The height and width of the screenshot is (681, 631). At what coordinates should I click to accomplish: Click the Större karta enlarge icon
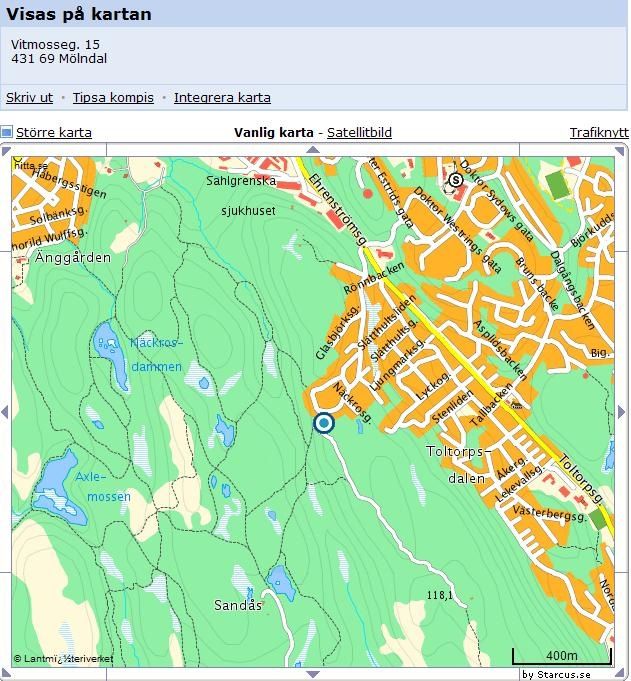(x=6, y=132)
